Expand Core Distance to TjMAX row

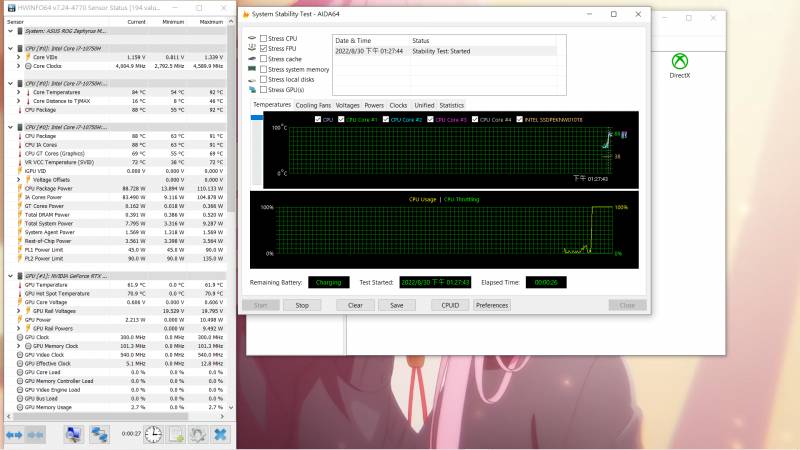[18, 101]
